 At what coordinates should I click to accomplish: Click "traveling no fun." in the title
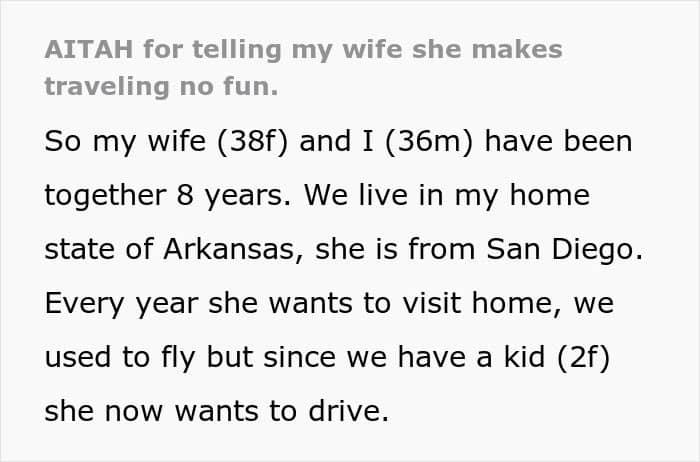(x=161, y=87)
